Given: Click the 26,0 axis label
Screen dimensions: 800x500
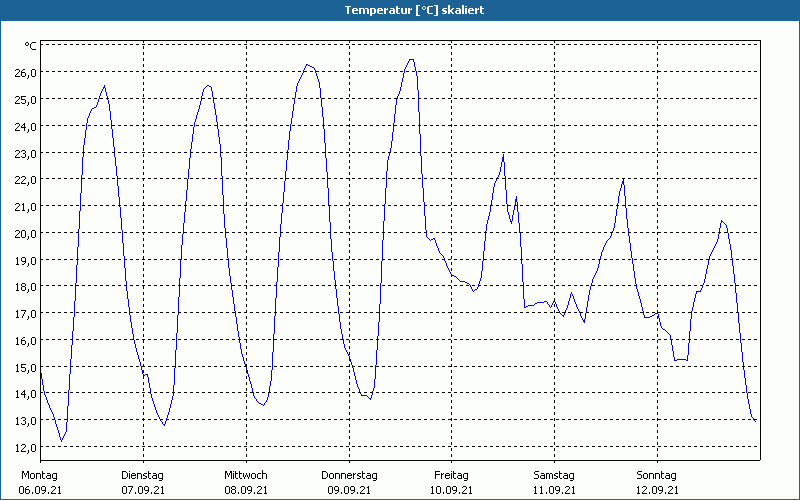Looking at the screenshot, I should (26, 72).
